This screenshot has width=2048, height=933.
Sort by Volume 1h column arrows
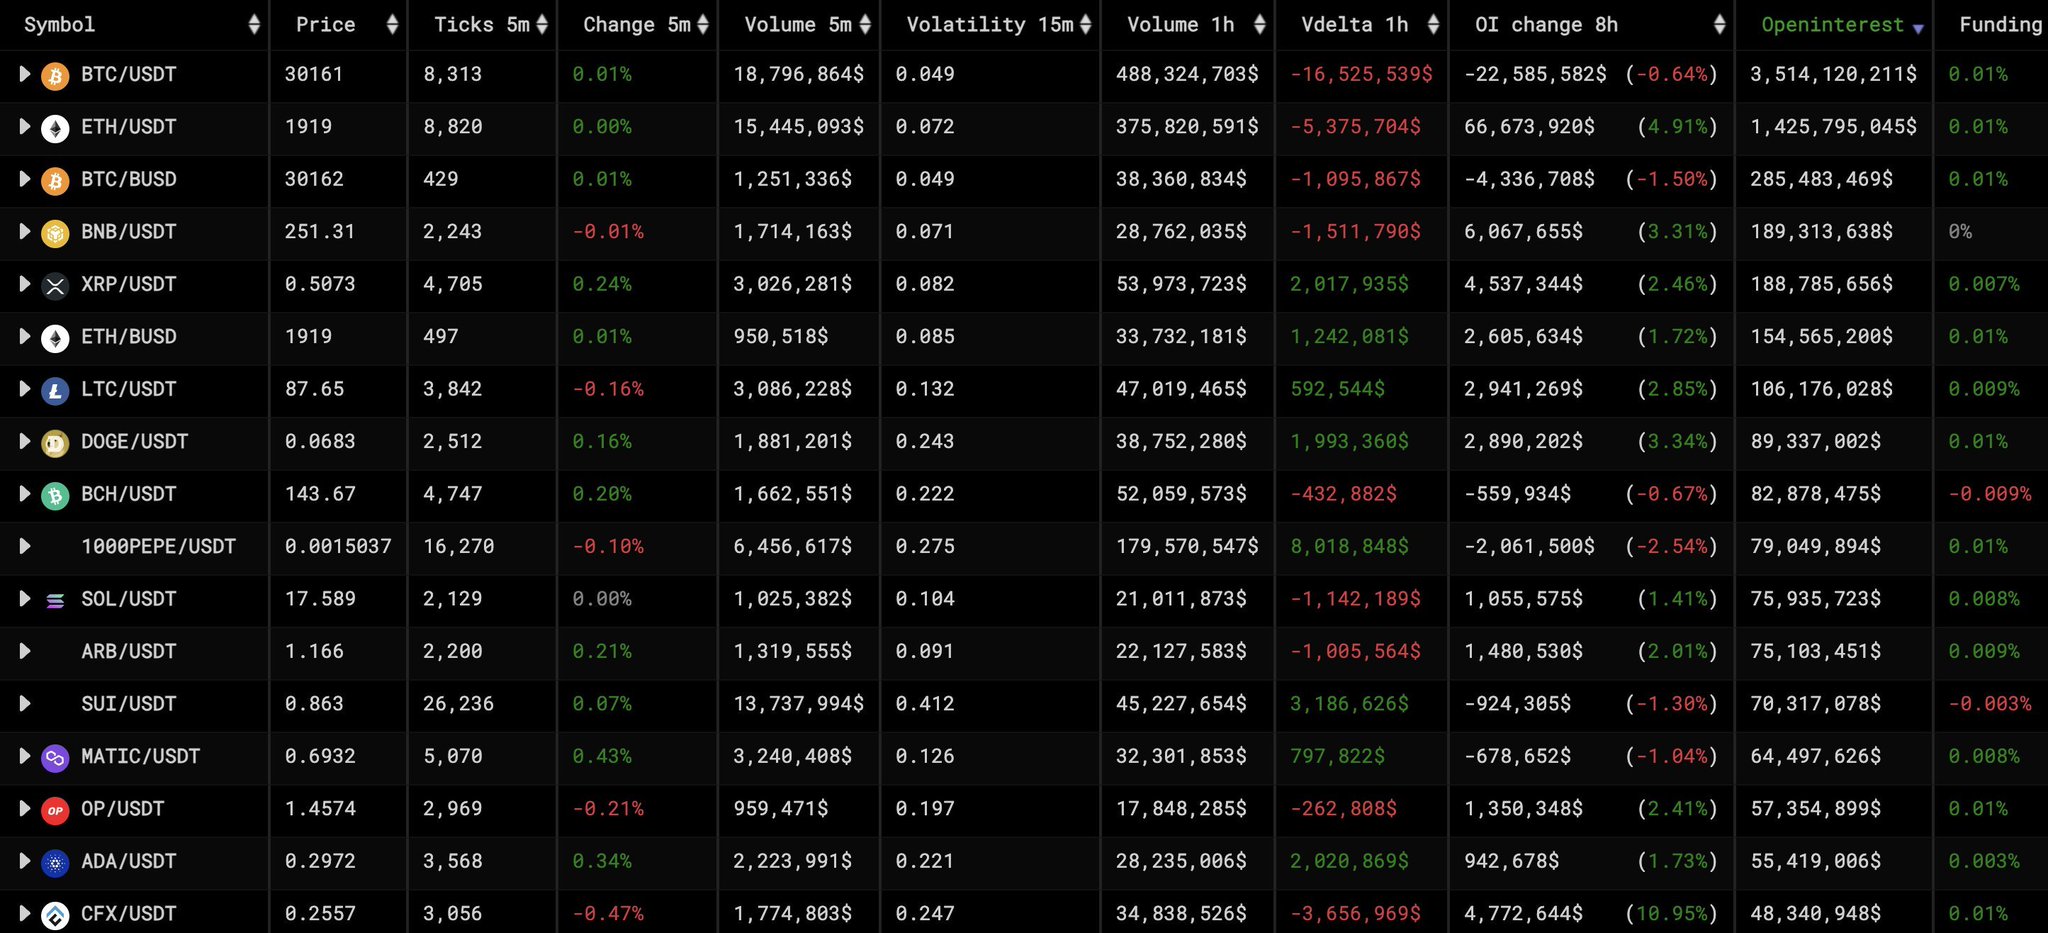pyautogui.click(x=1260, y=25)
